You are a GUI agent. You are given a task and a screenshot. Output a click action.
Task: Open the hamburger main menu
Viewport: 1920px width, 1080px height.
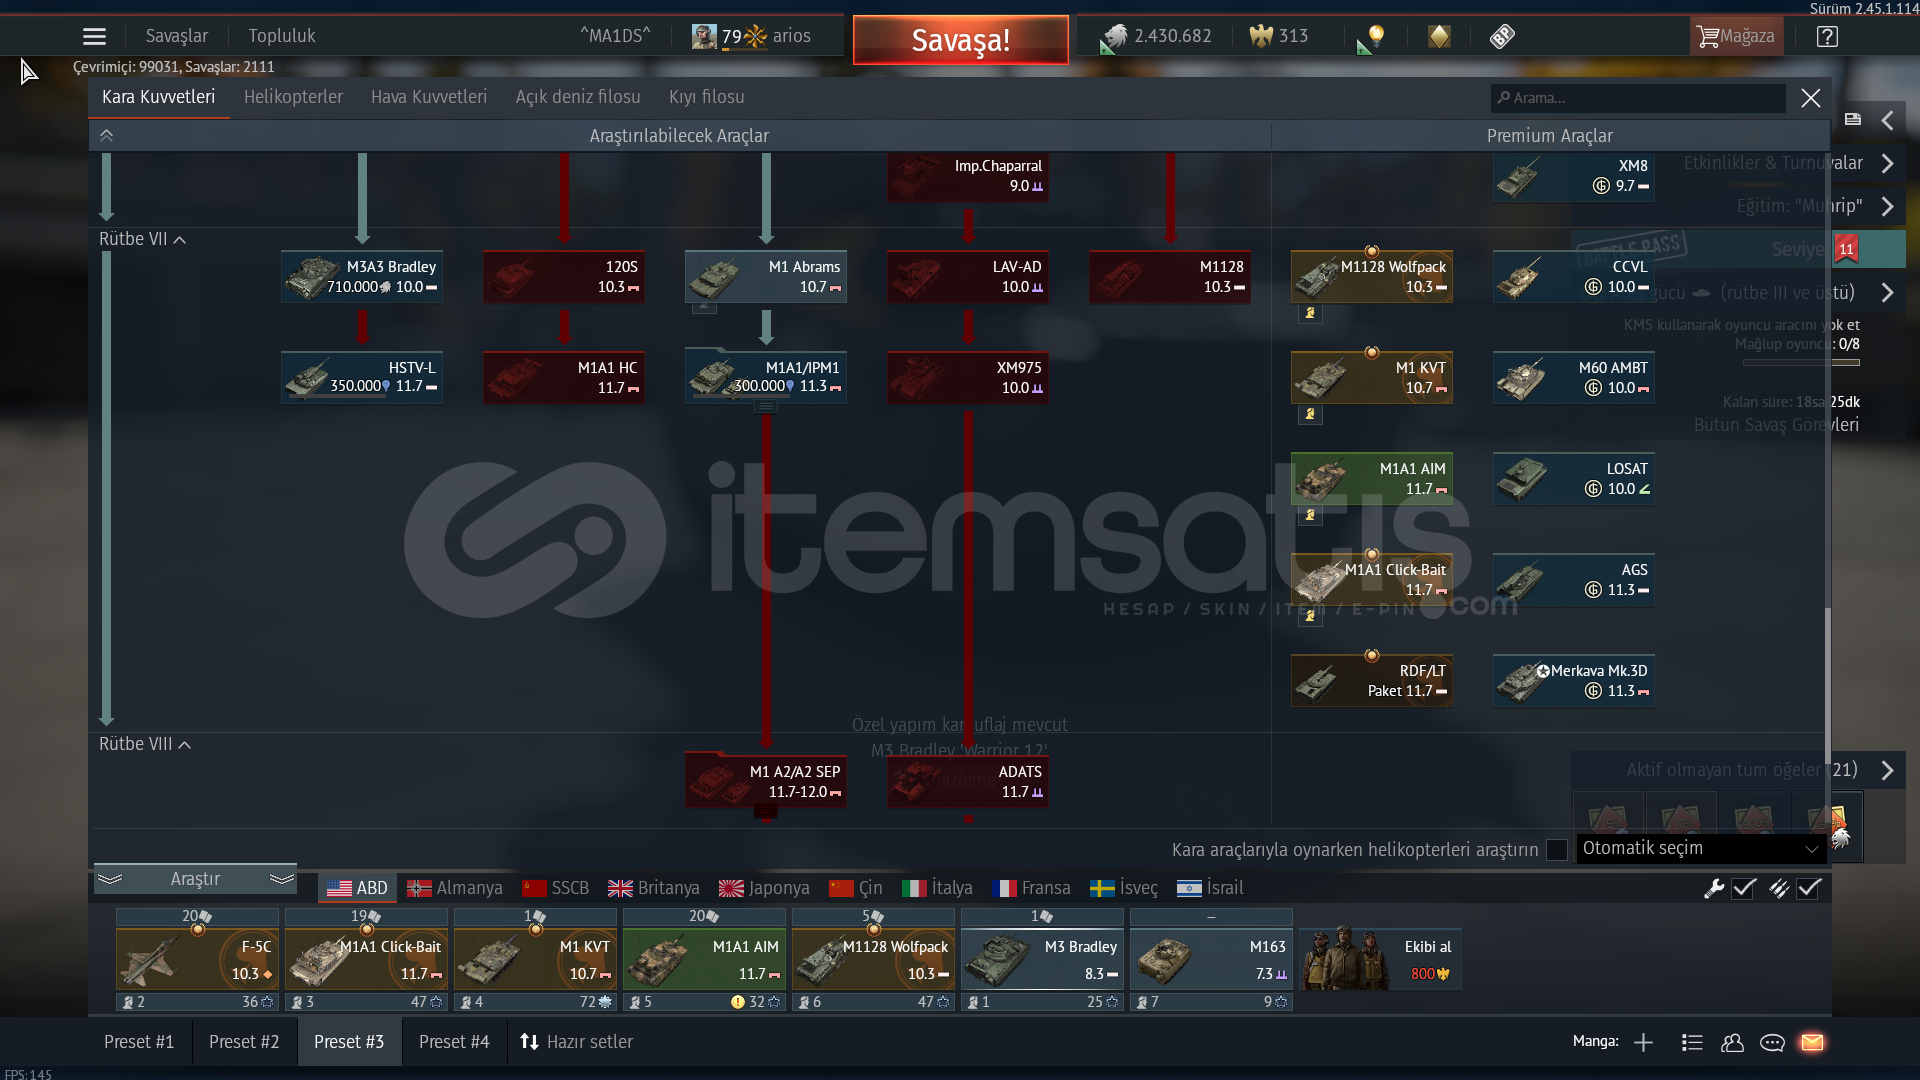point(94,37)
